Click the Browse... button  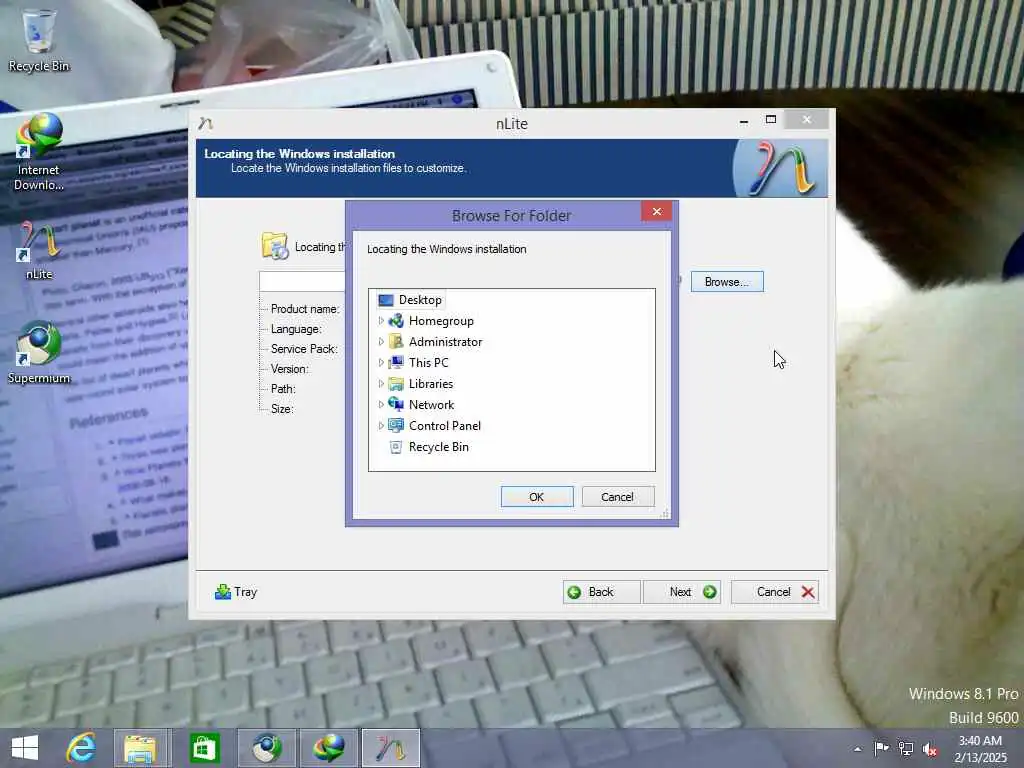click(x=727, y=282)
